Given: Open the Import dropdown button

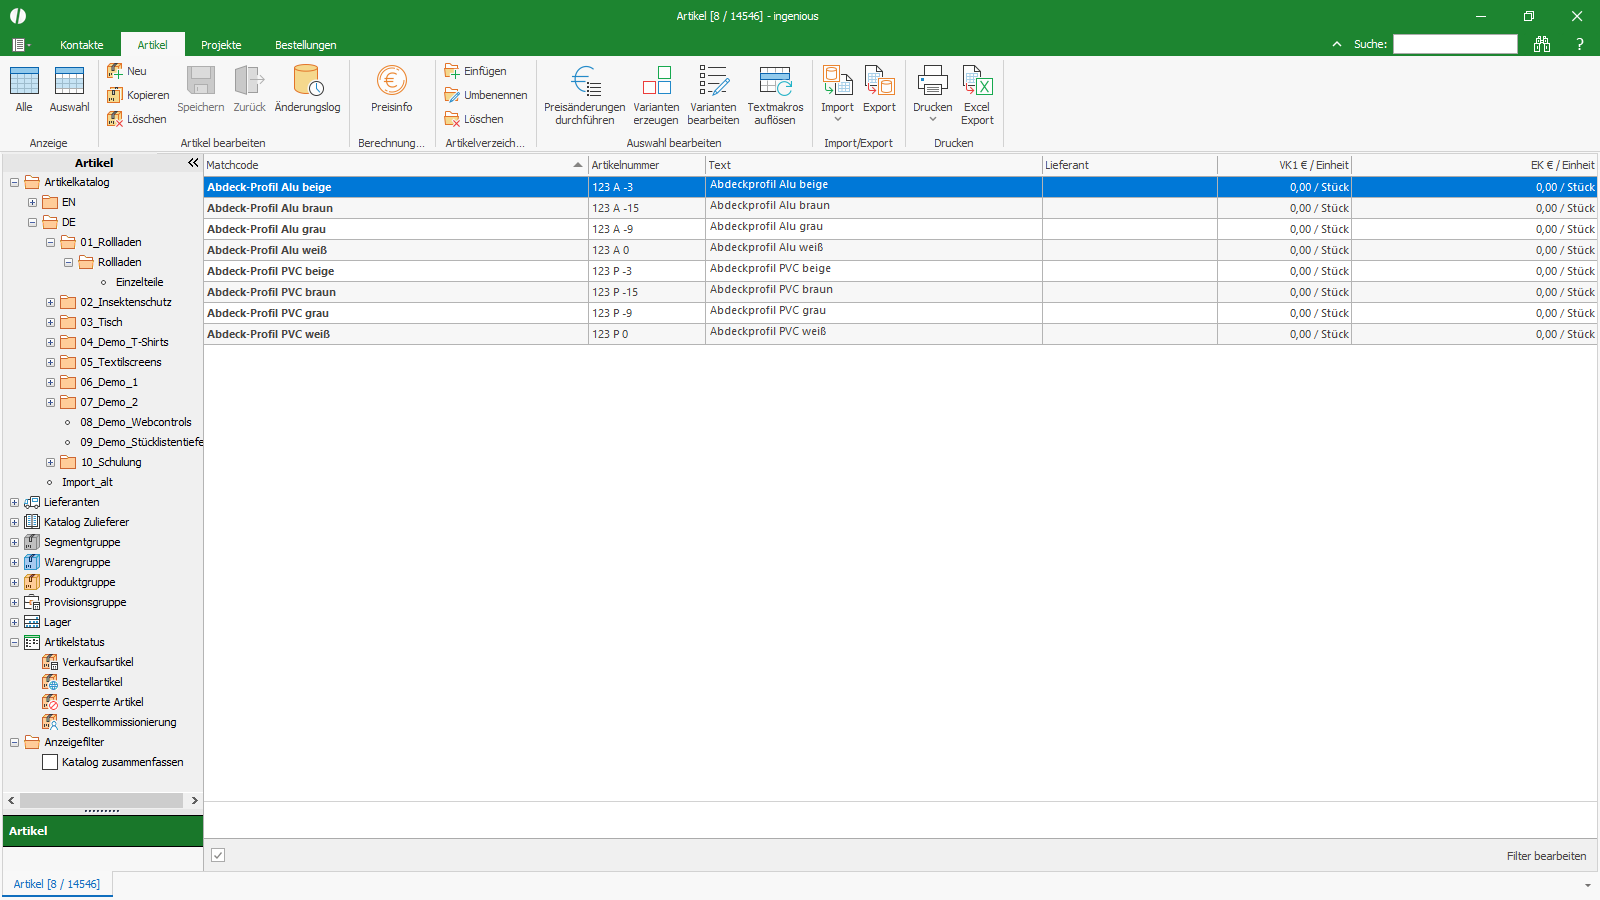Looking at the screenshot, I should [837, 96].
